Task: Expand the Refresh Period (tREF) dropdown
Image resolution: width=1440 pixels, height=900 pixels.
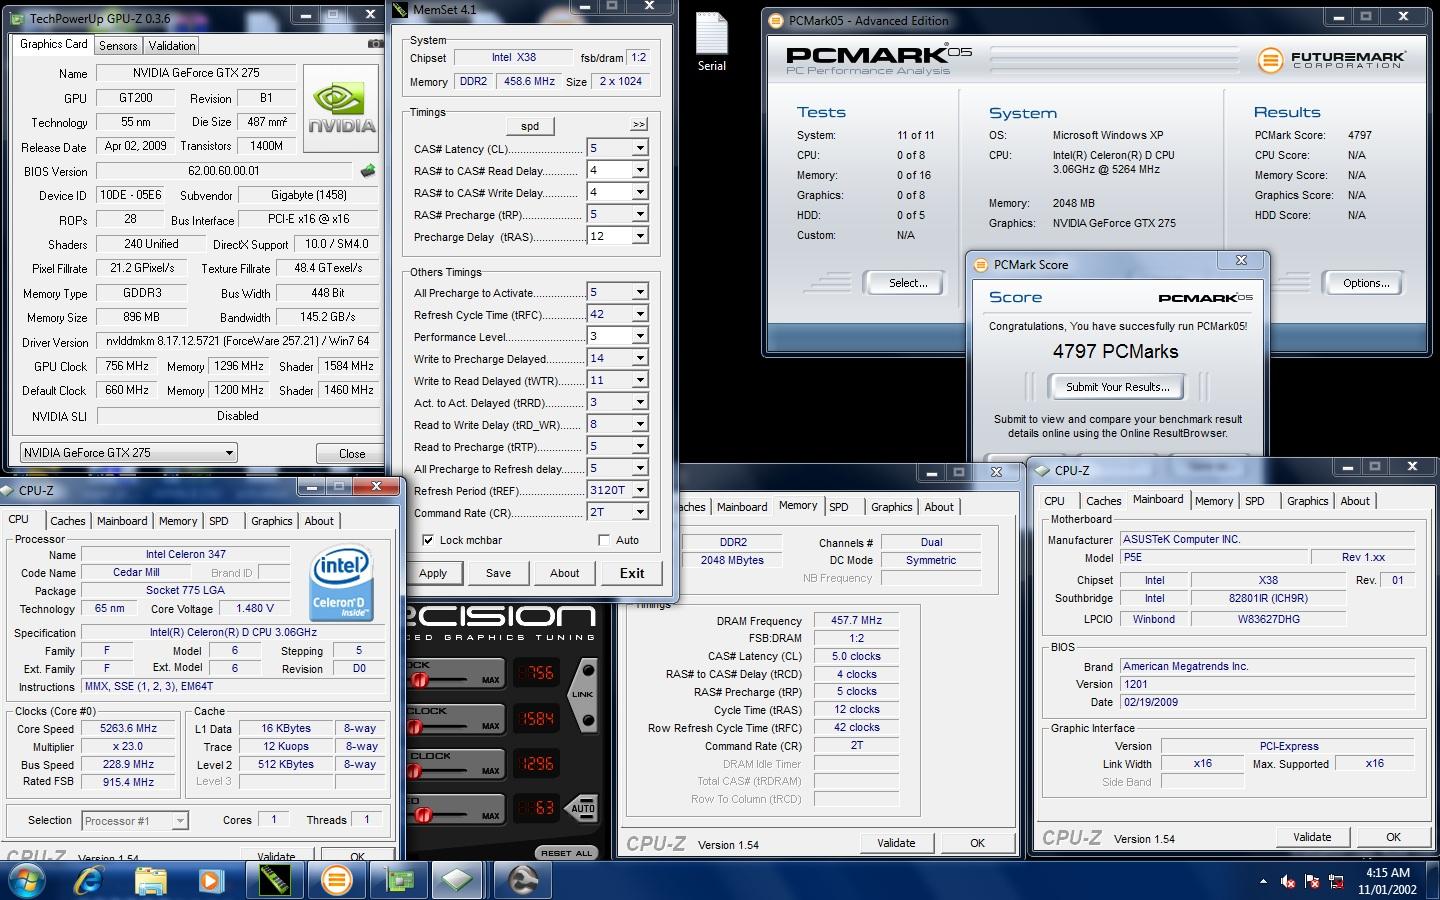Action: coord(640,490)
